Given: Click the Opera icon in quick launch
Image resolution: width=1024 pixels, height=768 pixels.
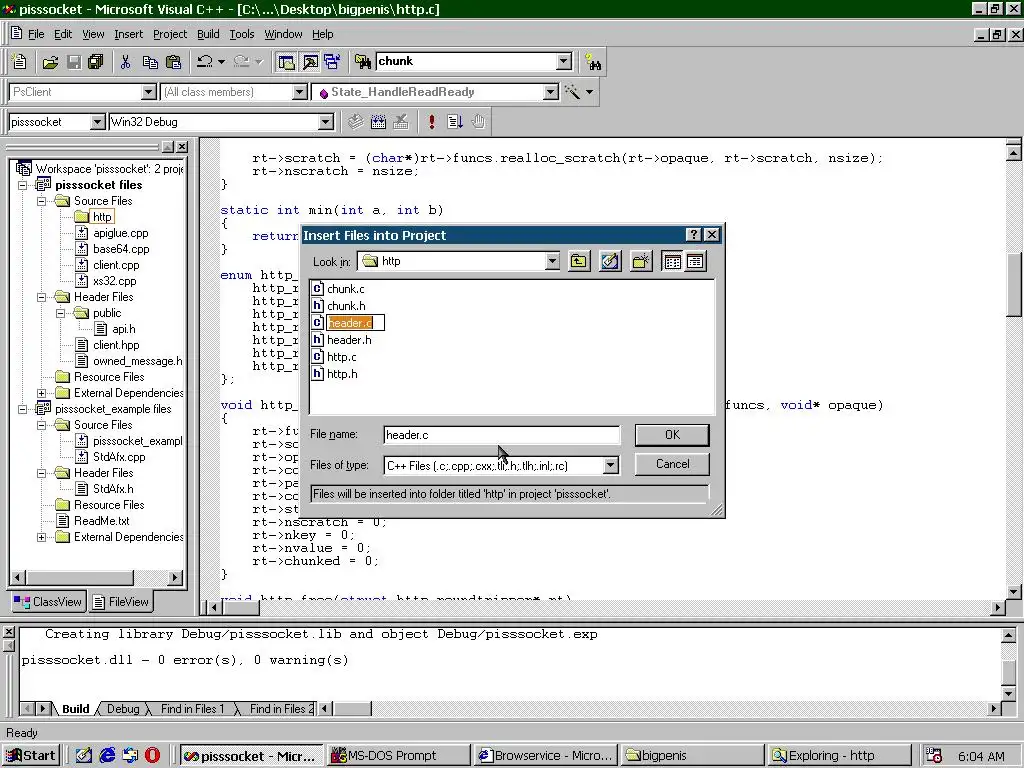Looking at the screenshot, I should click(152, 756).
